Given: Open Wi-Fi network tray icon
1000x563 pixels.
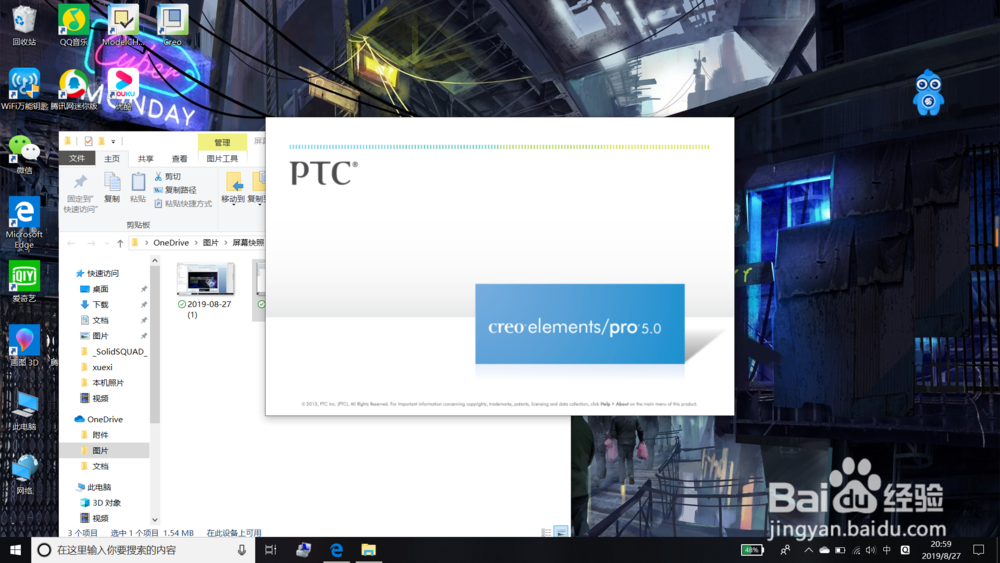Looking at the screenshot, I should click(857, 550).
